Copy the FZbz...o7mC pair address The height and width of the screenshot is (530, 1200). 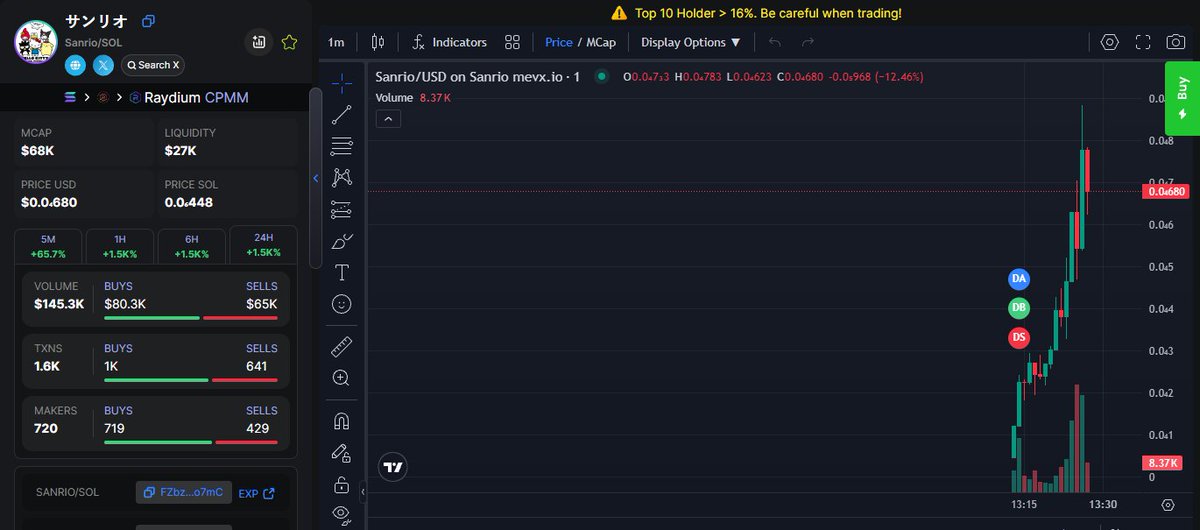(x=184, y=492)
